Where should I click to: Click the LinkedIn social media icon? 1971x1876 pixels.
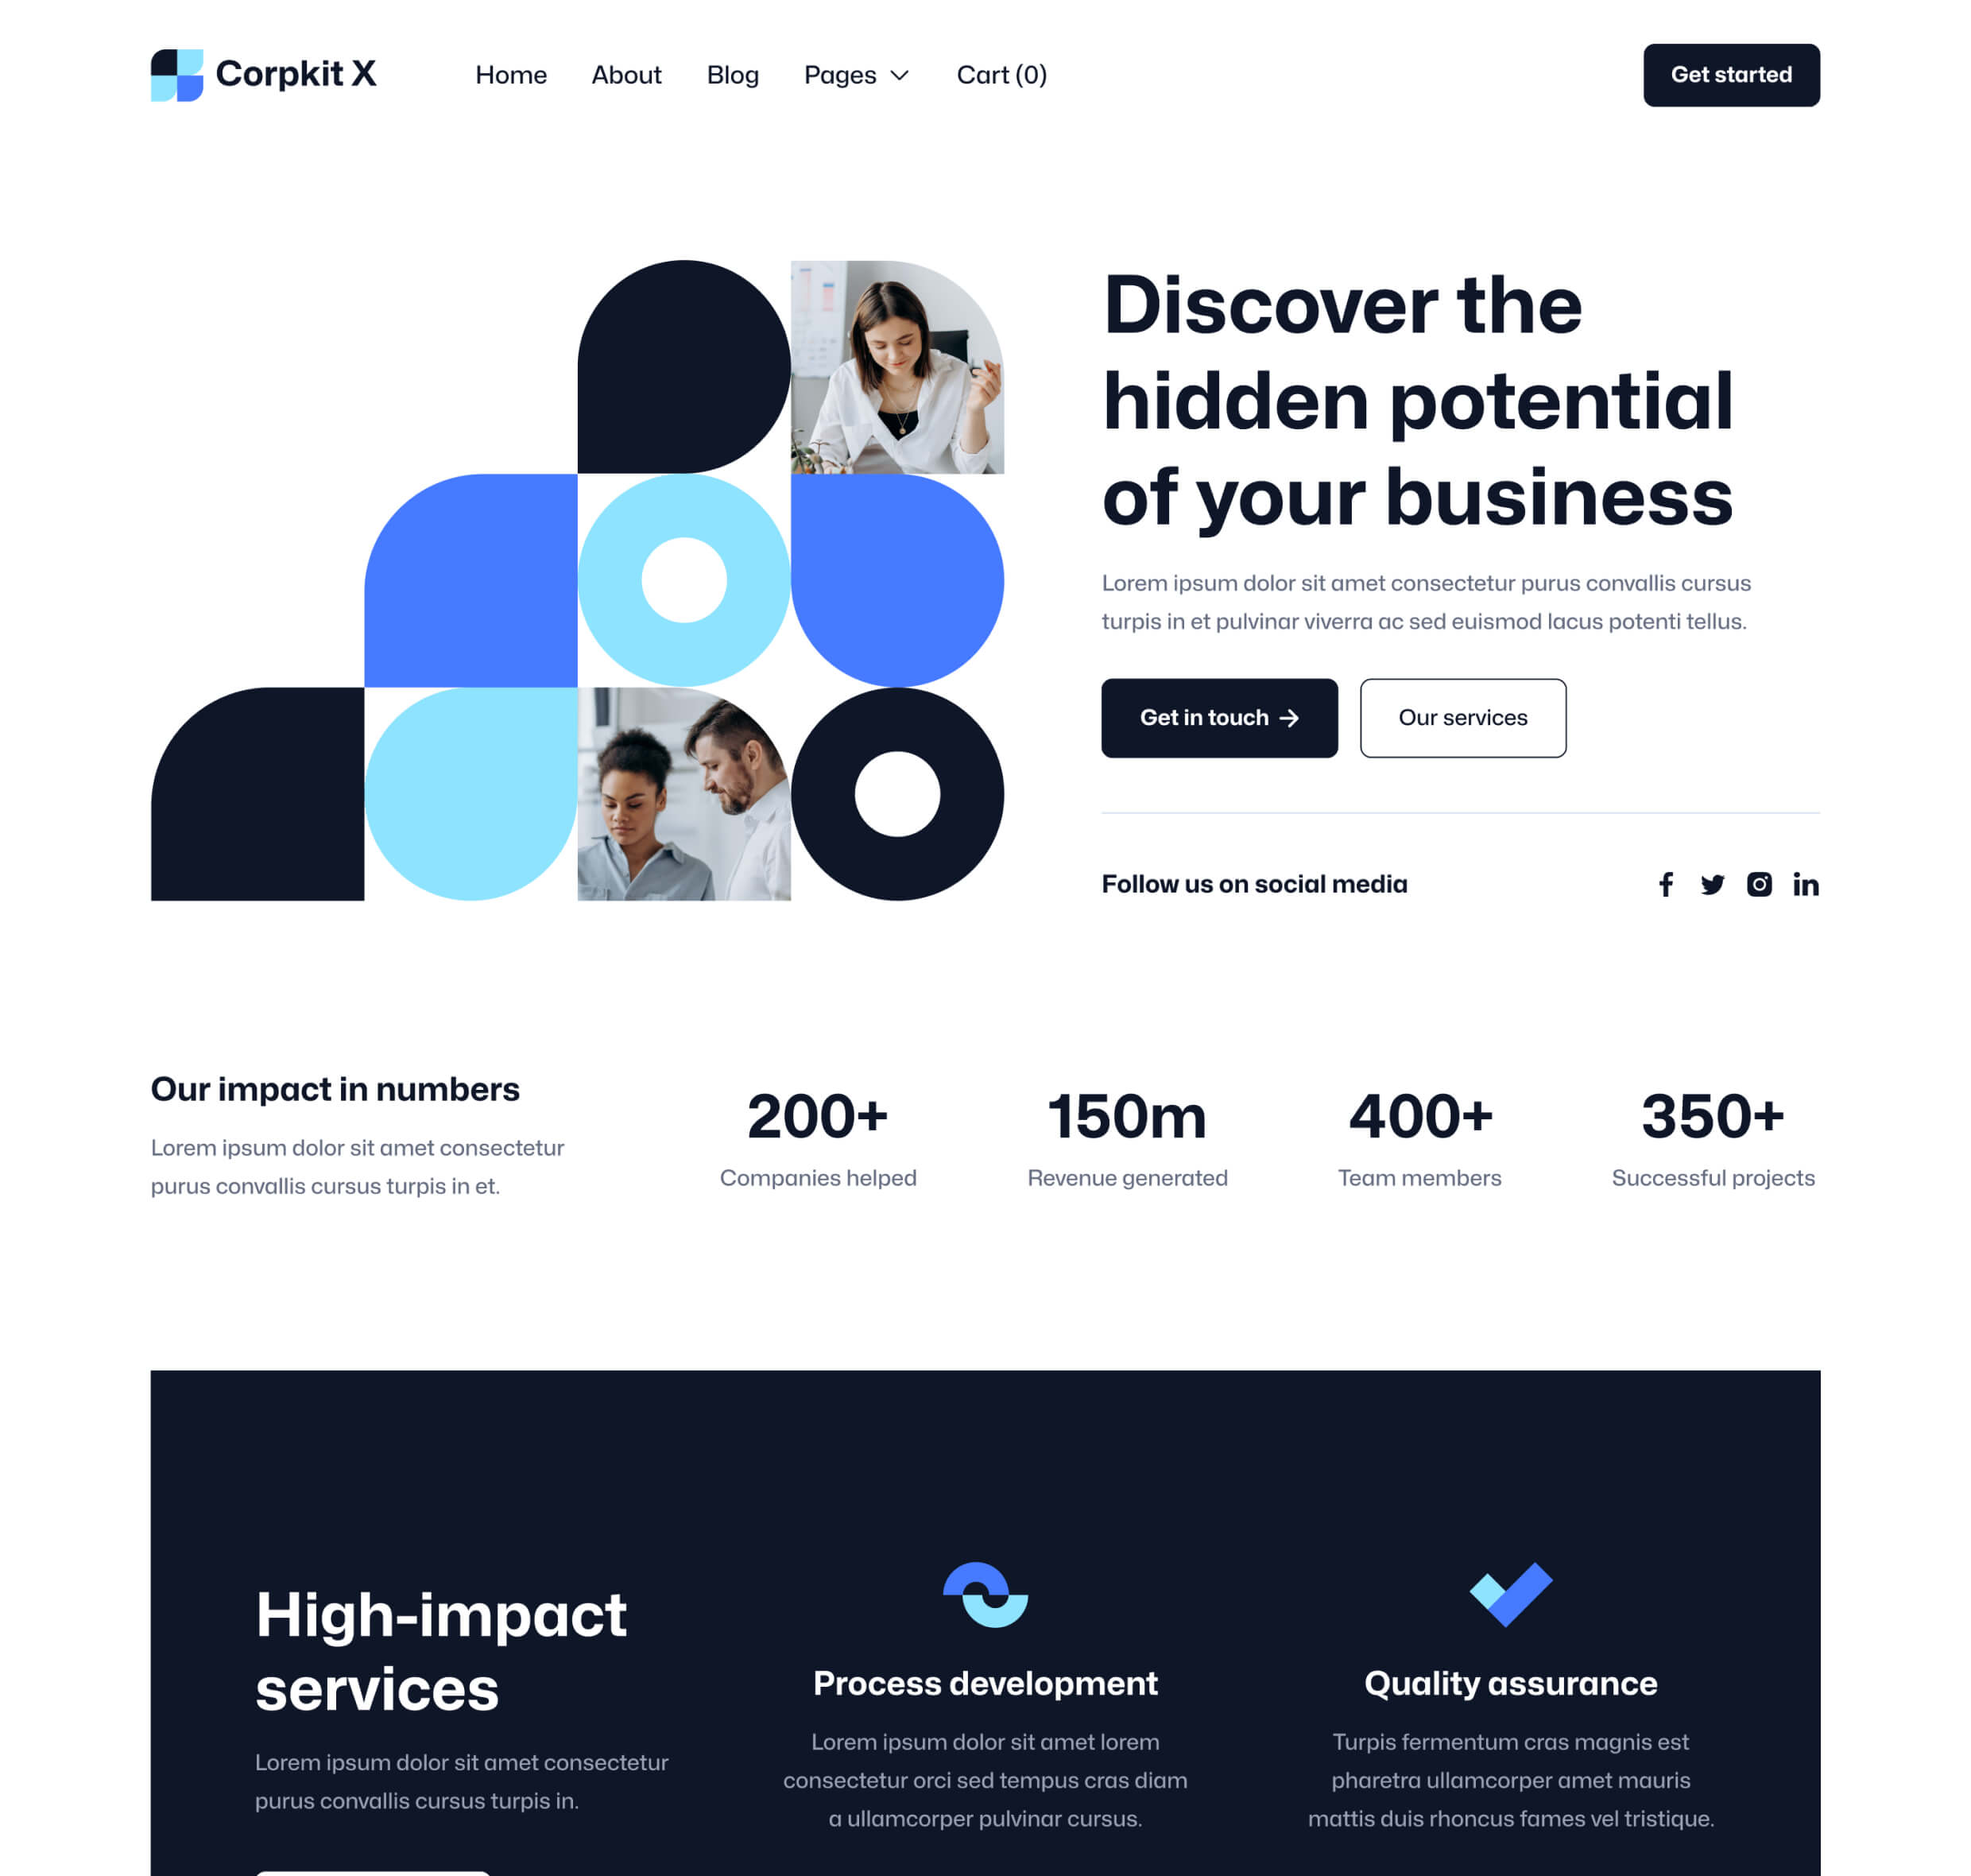pos(1804,883)
